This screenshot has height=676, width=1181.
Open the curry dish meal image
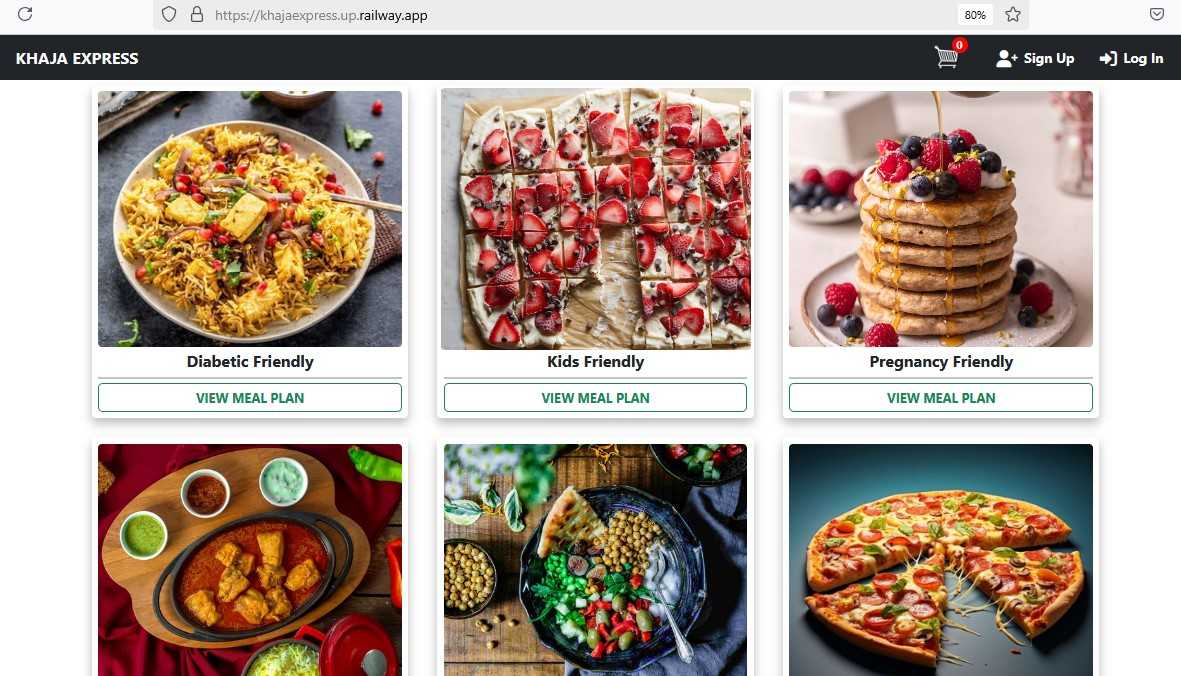[250, 559]
